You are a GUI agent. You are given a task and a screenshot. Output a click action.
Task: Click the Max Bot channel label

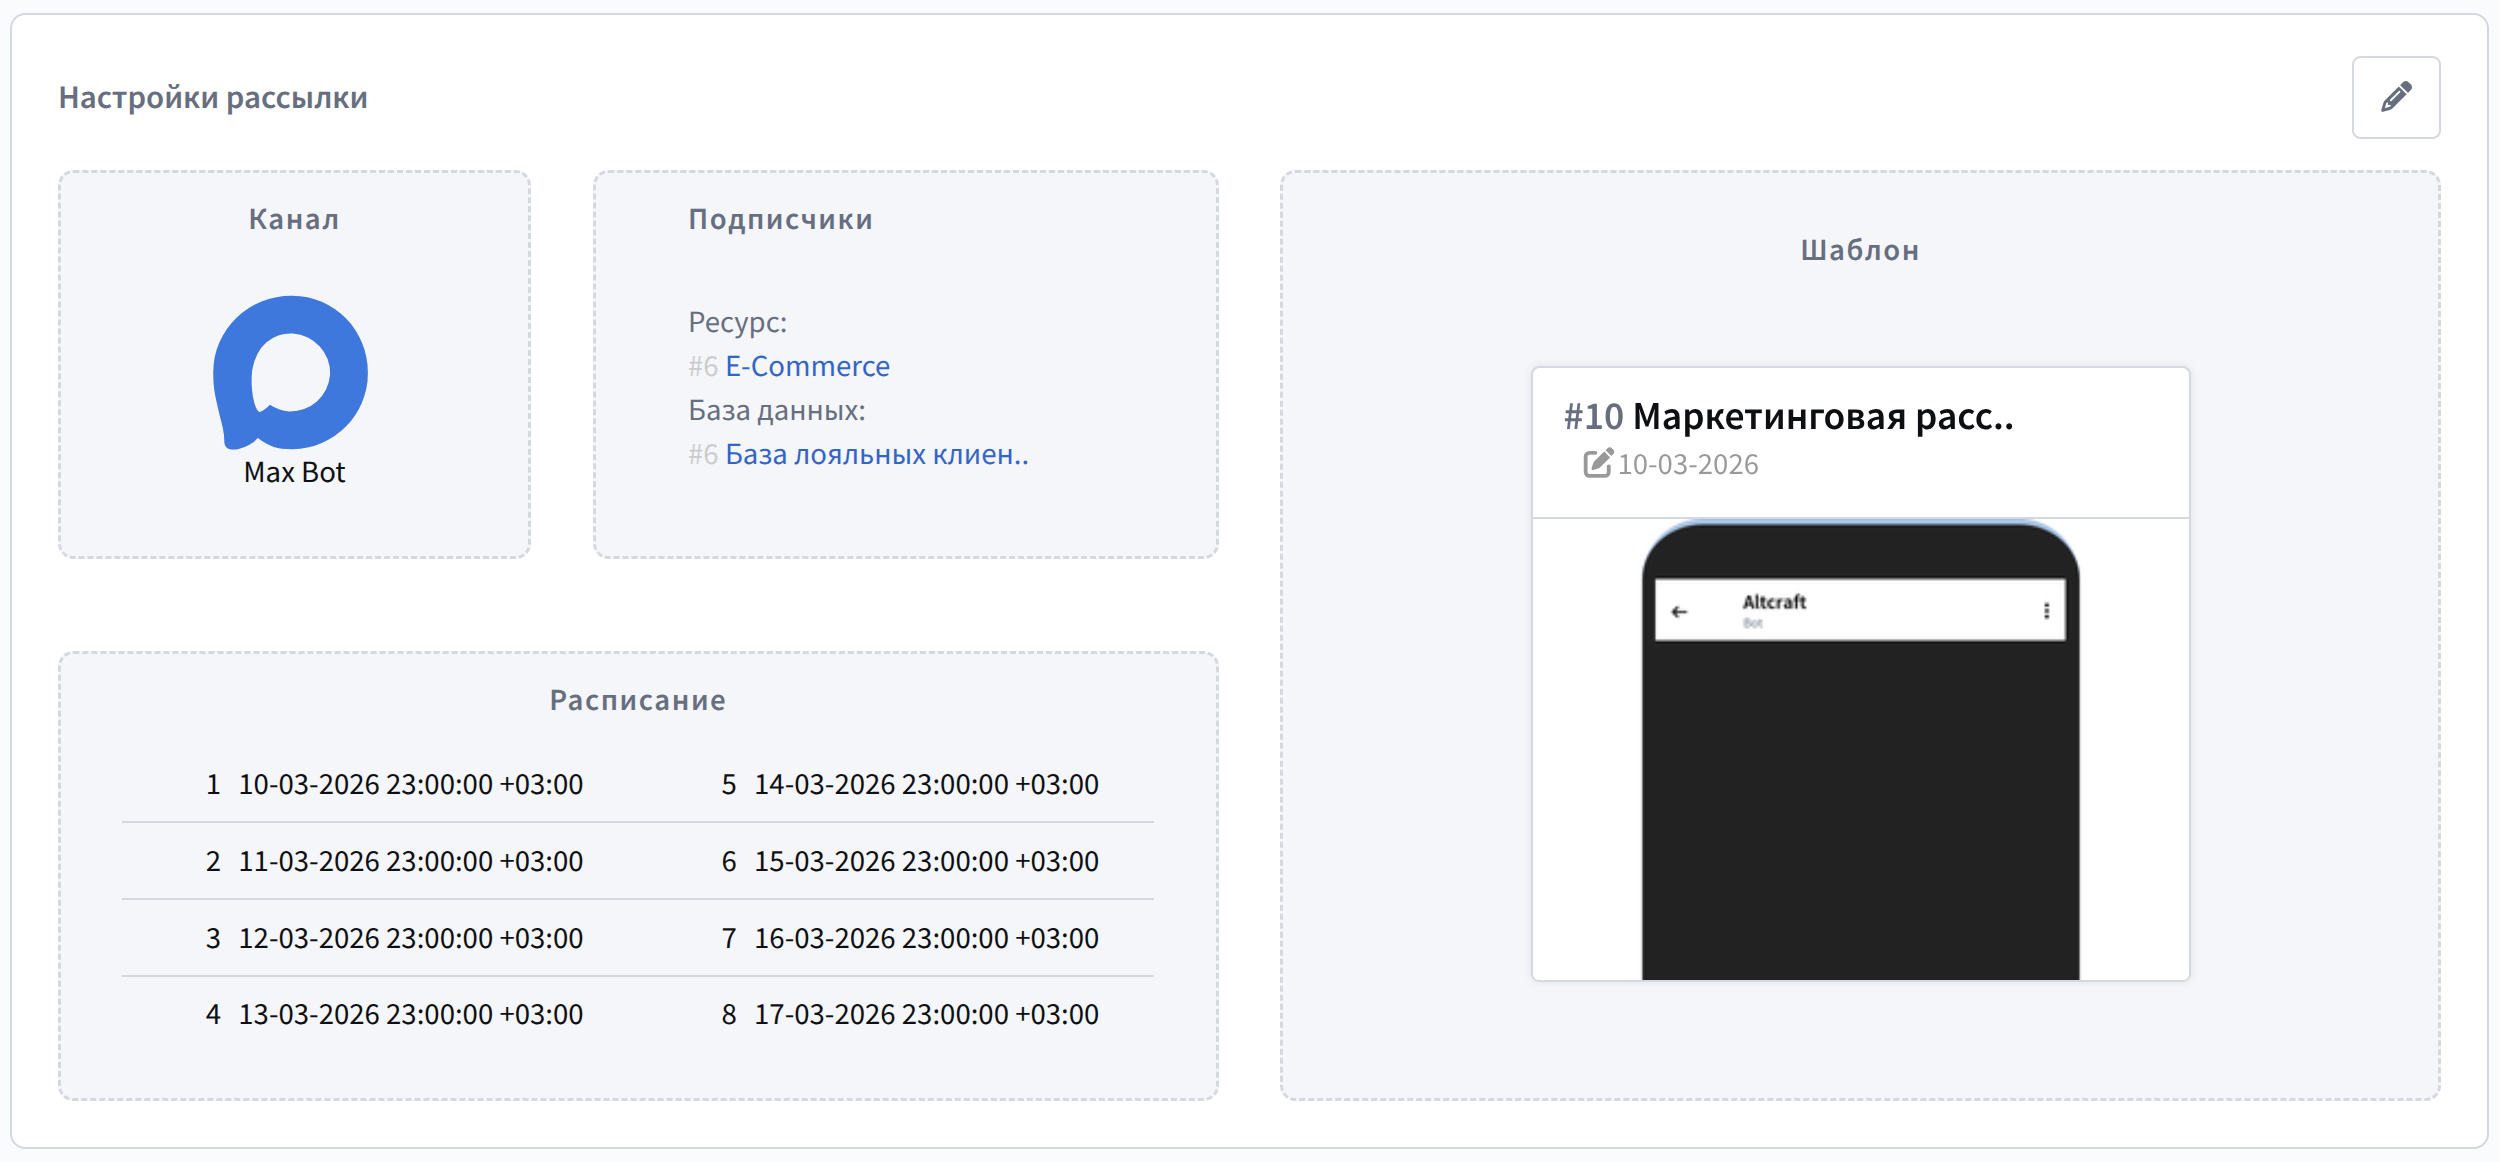click(294, 472)
